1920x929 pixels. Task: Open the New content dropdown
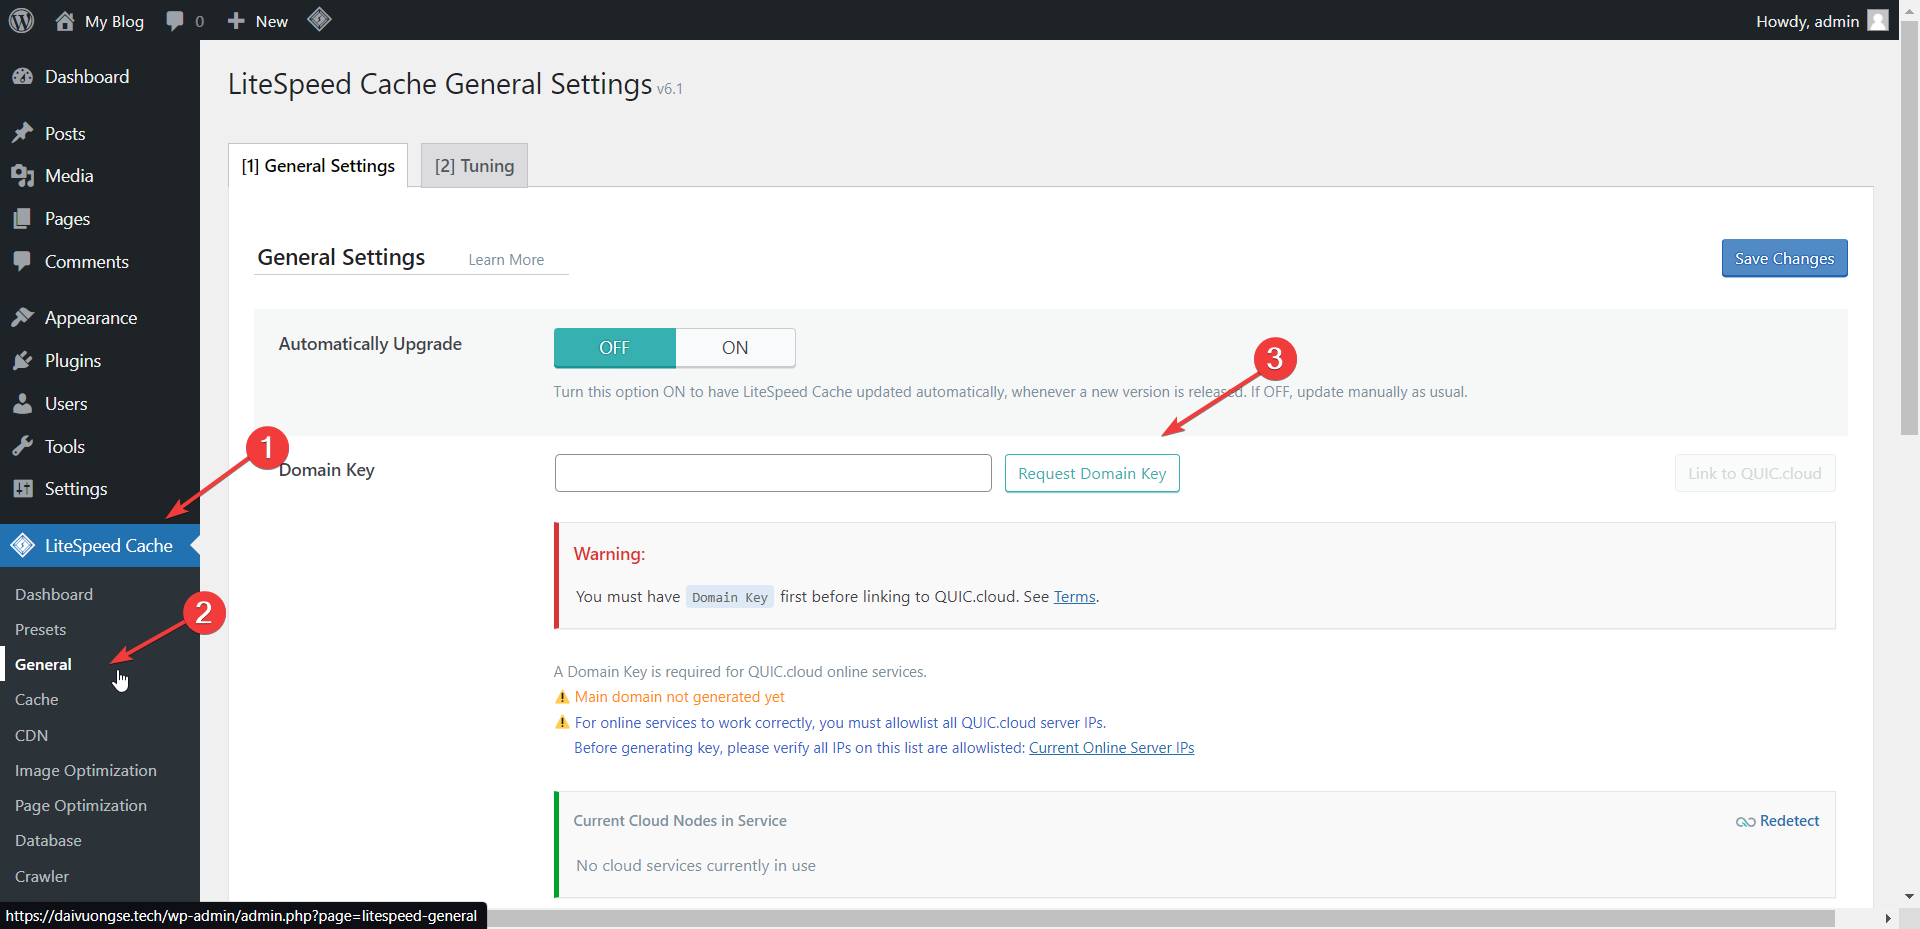point(258,21)
